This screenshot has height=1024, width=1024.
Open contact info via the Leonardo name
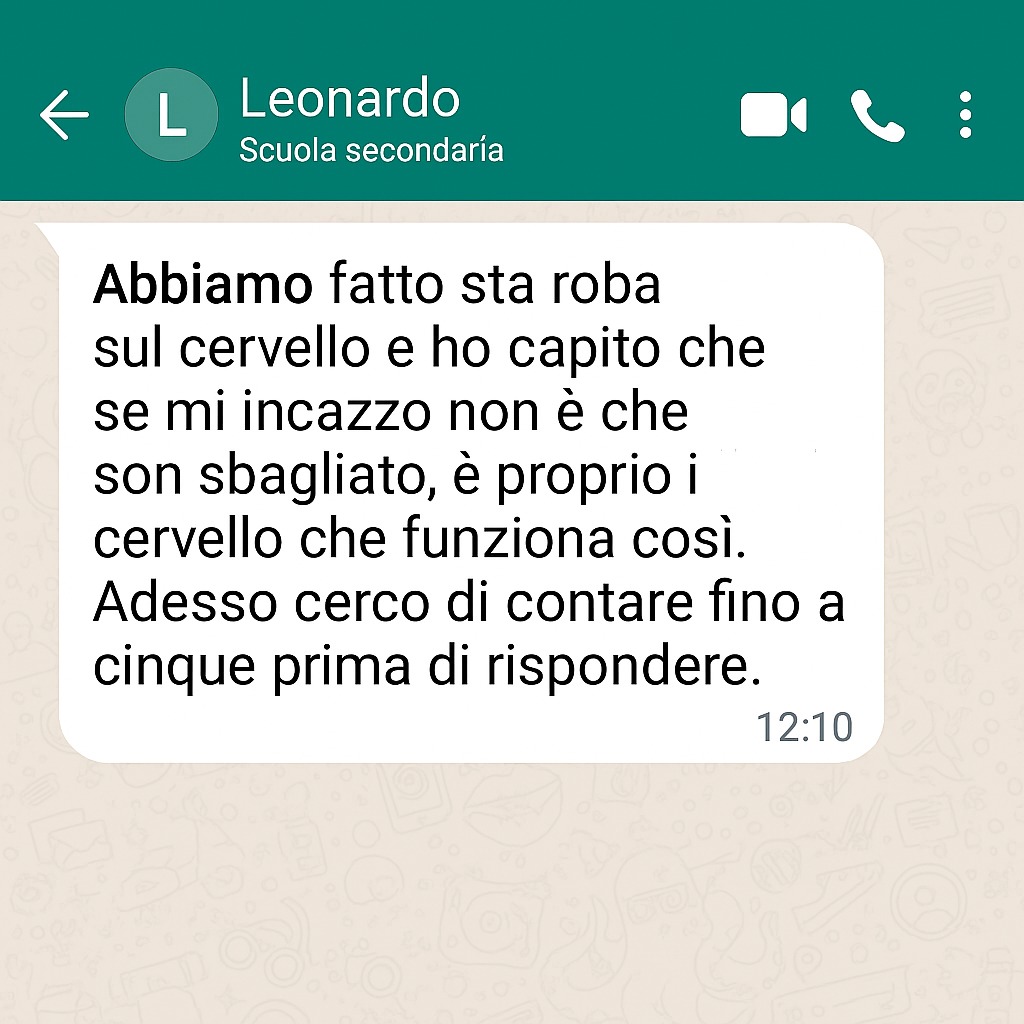[x=350, y=98]
